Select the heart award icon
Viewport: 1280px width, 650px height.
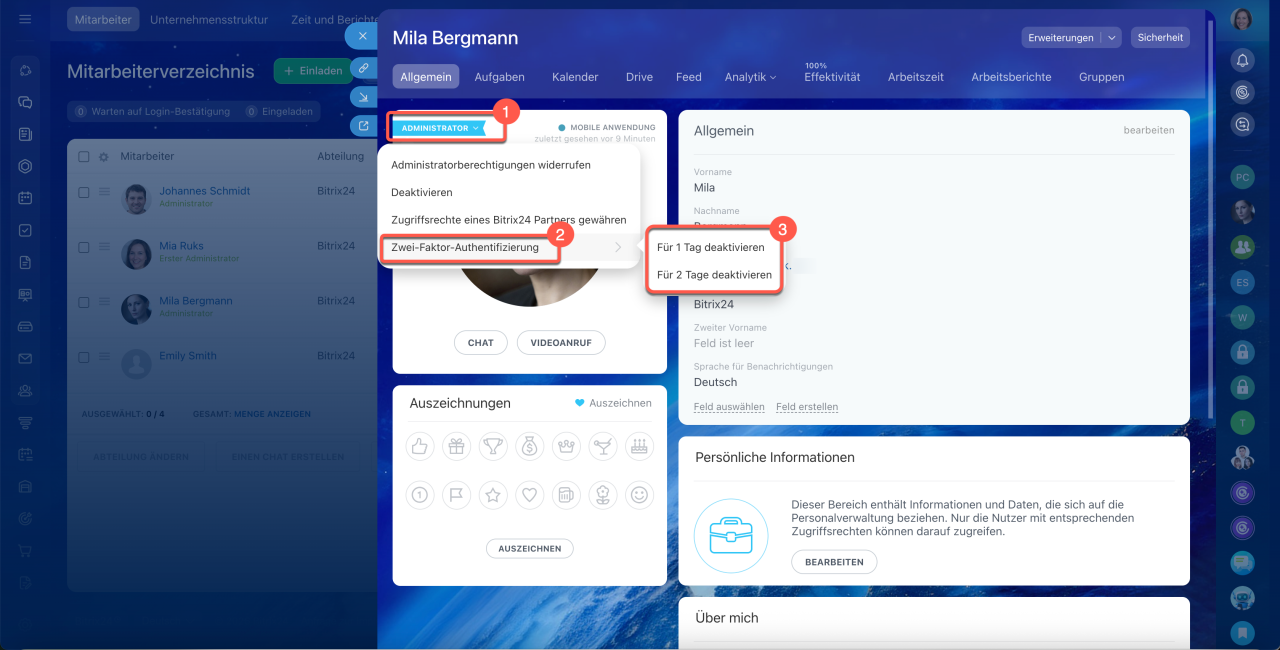point(529,493)
